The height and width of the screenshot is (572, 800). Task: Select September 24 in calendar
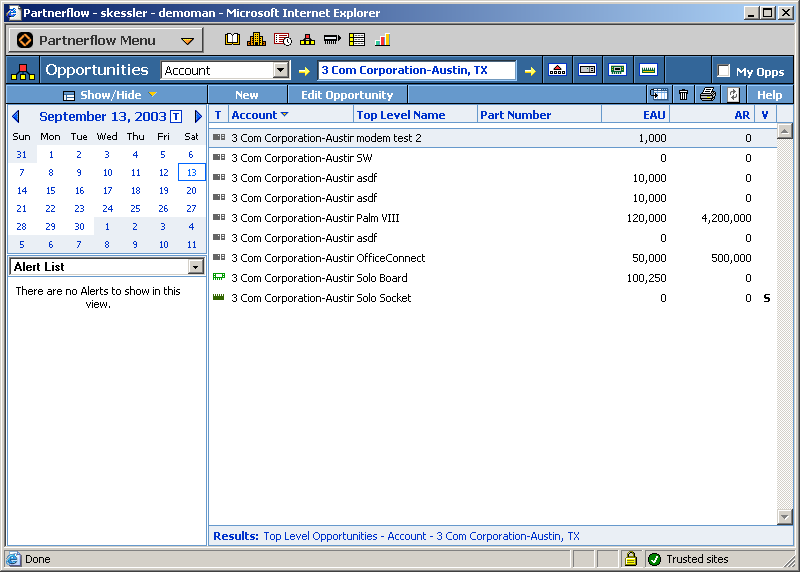pyautogui.click(x=108, y=208)
